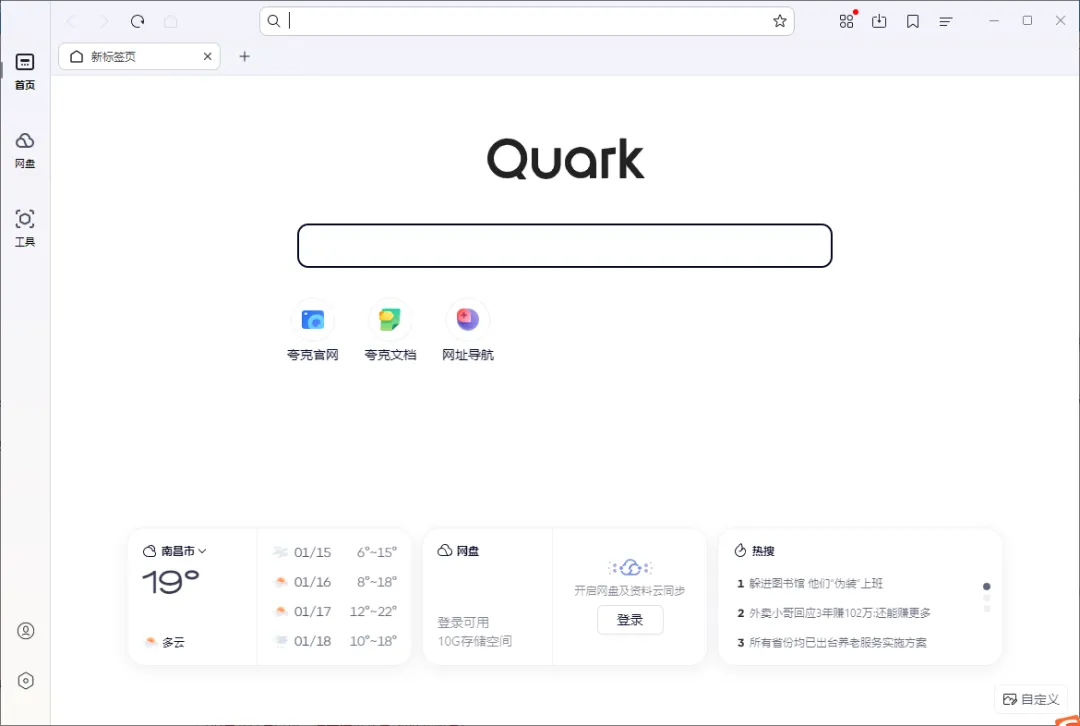1080x726 pixels.
Task: Click the Quark search box
Action: tap(565, 245)
